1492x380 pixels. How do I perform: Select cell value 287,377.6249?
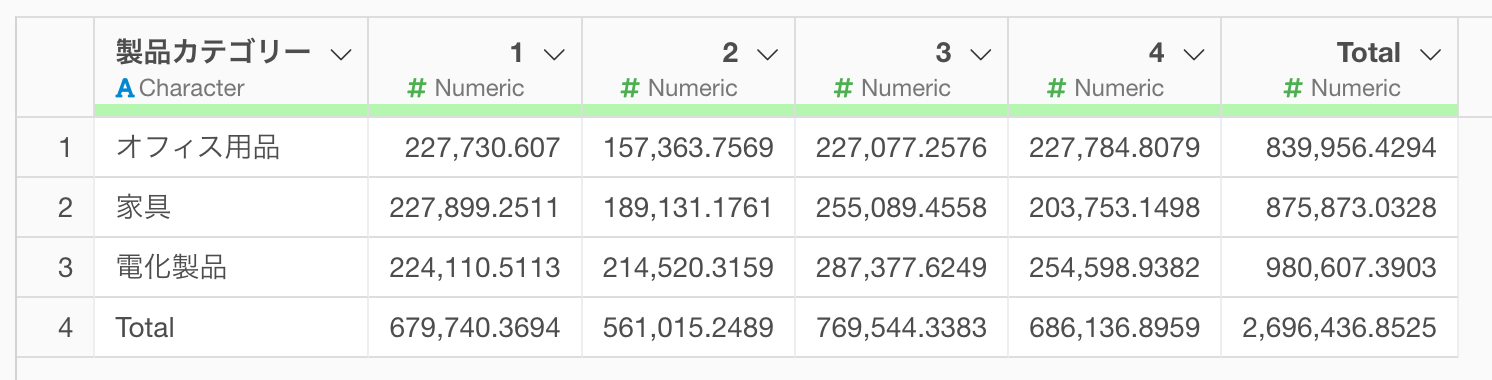point(901,267)
